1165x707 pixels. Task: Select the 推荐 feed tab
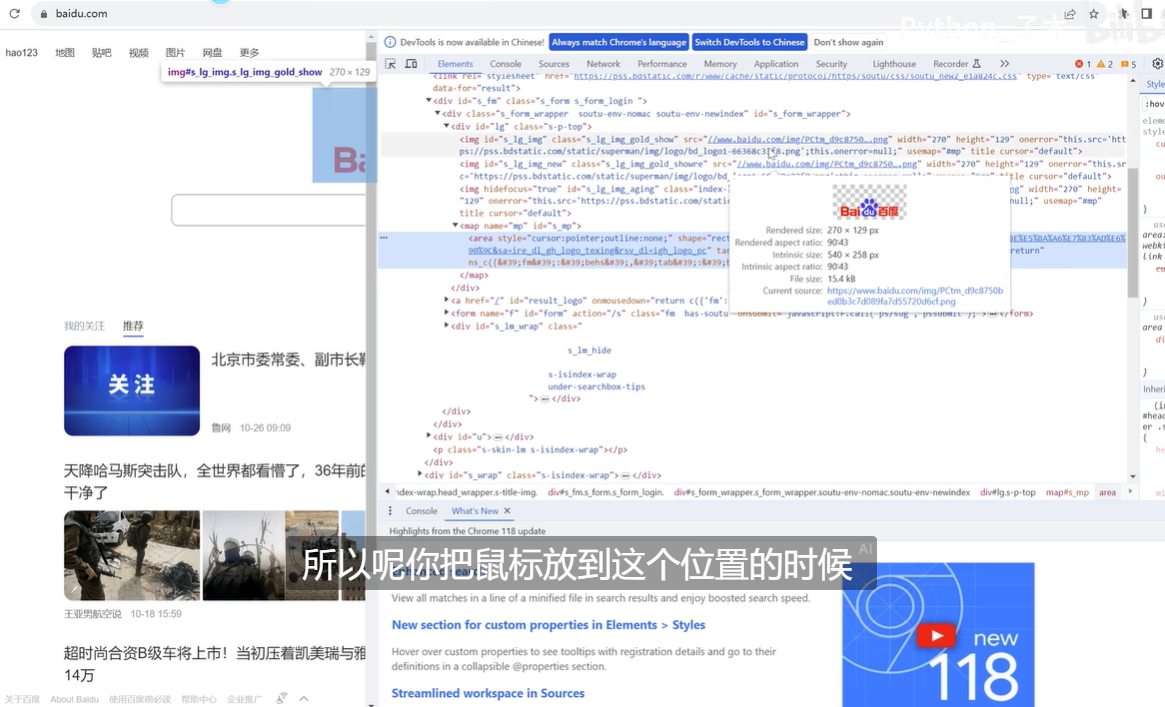pos(133,326)
